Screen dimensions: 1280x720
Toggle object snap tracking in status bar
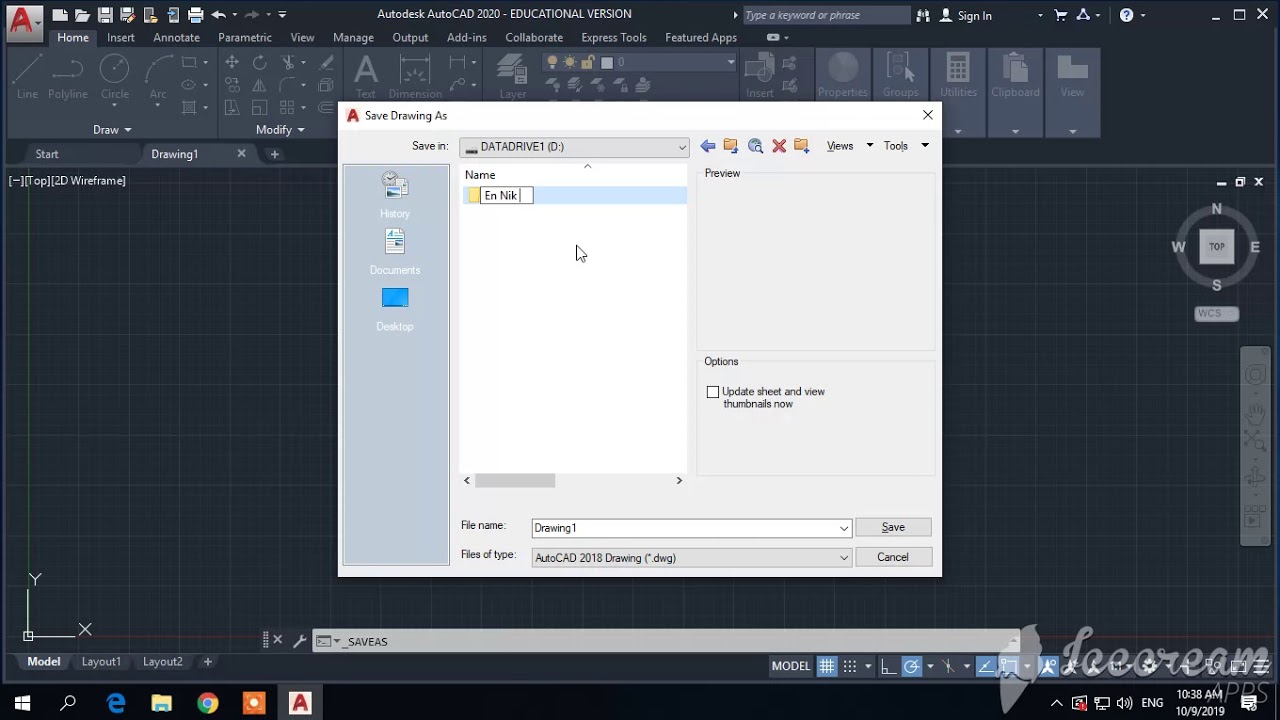pyautogui.click(x=986, y=666)
